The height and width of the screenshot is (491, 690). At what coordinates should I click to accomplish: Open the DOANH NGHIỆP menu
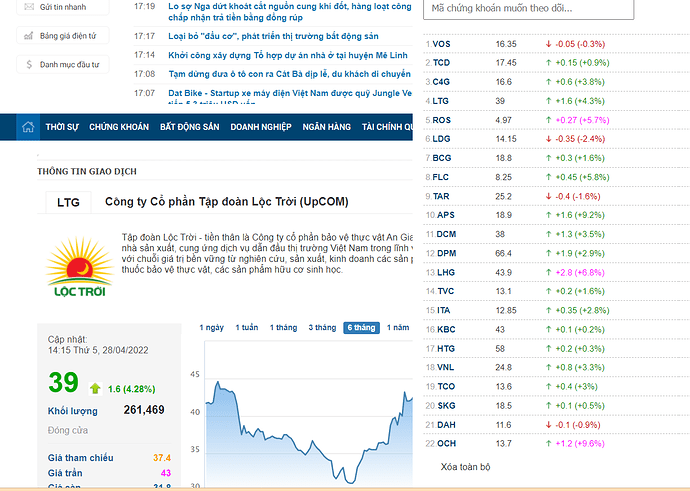pos(261,127)
